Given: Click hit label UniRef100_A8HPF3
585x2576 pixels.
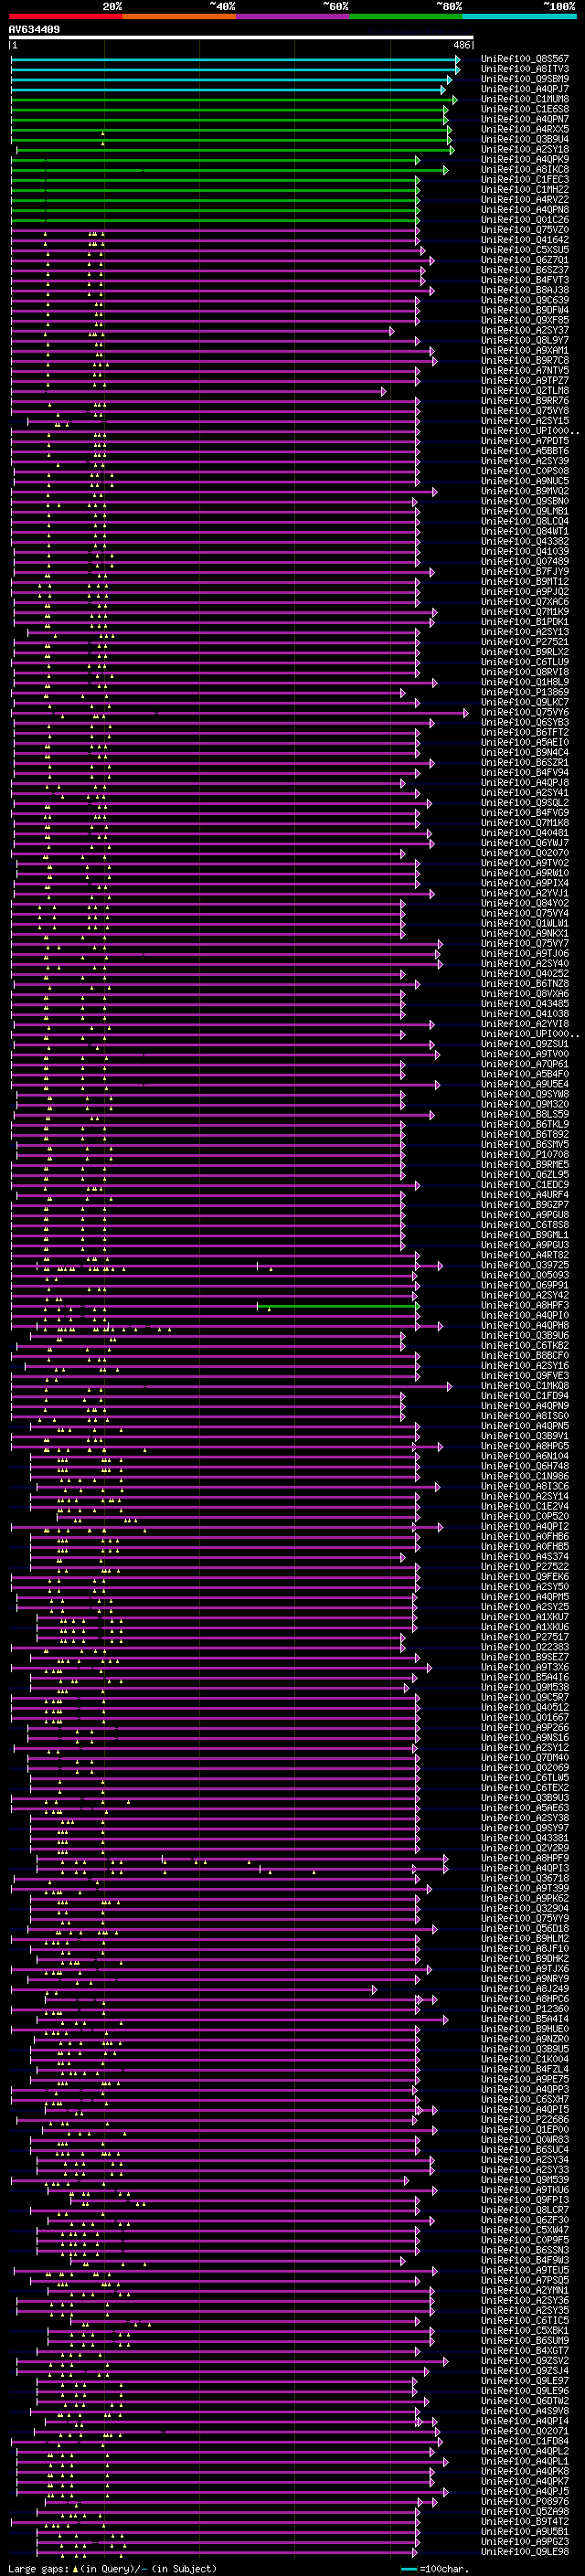Looking at the screenshot, I should (525, 1305).
